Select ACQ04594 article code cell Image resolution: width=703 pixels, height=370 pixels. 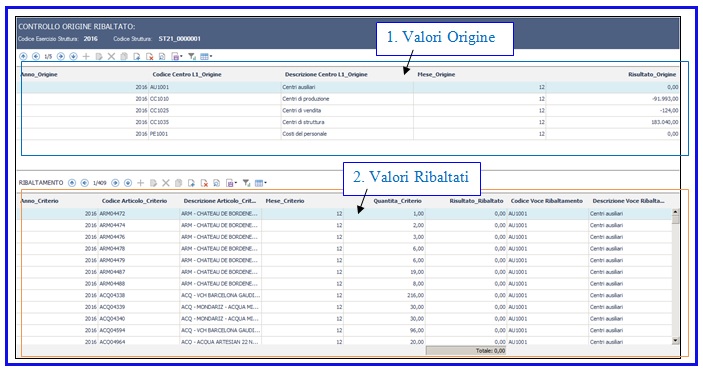[139, 330]
